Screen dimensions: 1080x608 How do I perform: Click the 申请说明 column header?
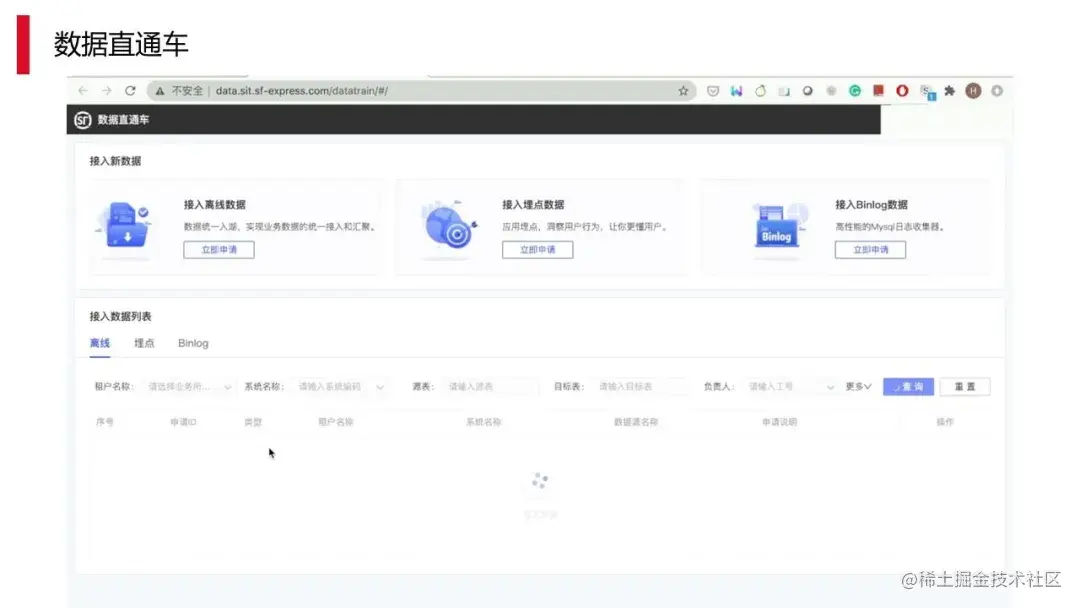[x=779, y=422]
